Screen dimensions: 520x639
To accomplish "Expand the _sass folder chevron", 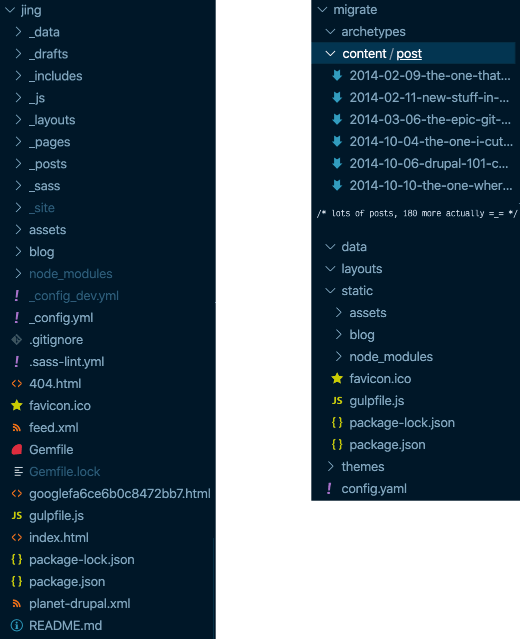I will (x=18, y=186).
